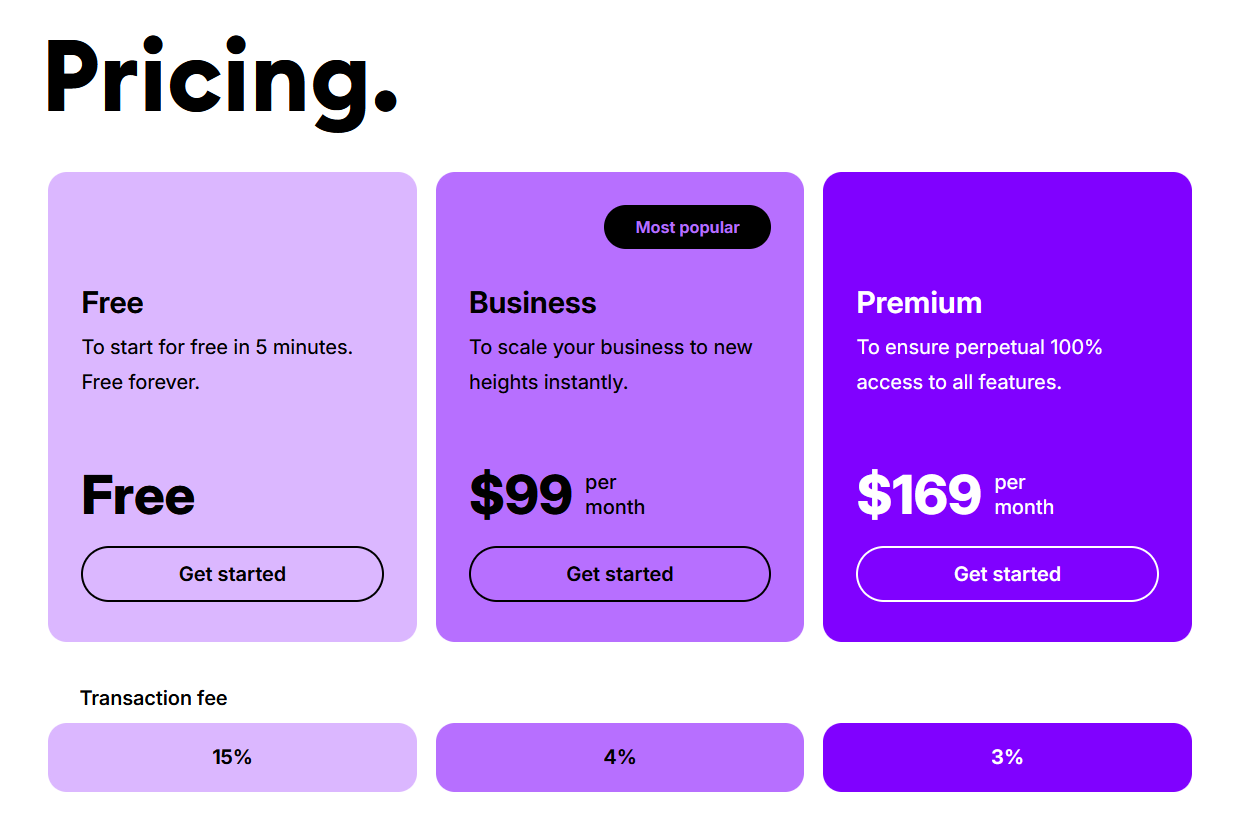This screenshot has height=815, width=1251.
Task: Select the Business plan card
Action: coord(620,420)
